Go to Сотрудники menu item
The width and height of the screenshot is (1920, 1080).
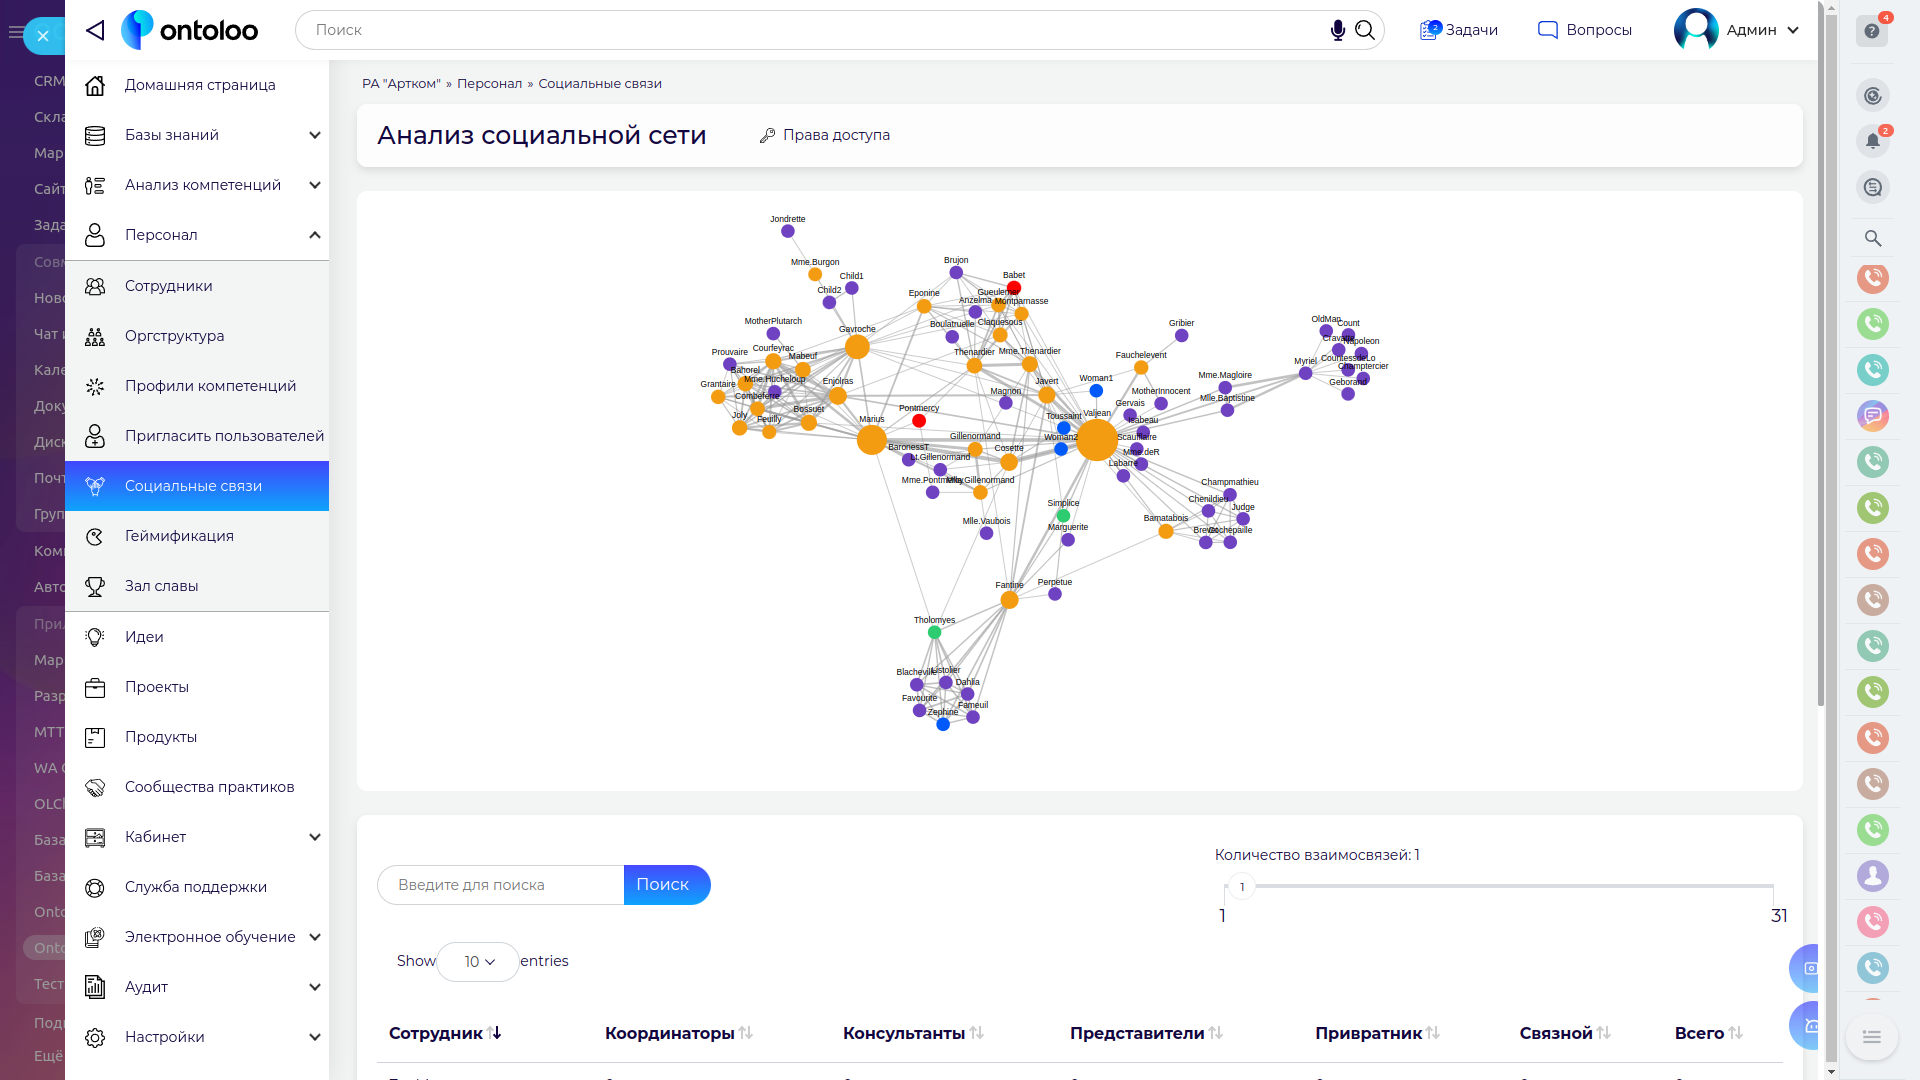pos(168,286)
